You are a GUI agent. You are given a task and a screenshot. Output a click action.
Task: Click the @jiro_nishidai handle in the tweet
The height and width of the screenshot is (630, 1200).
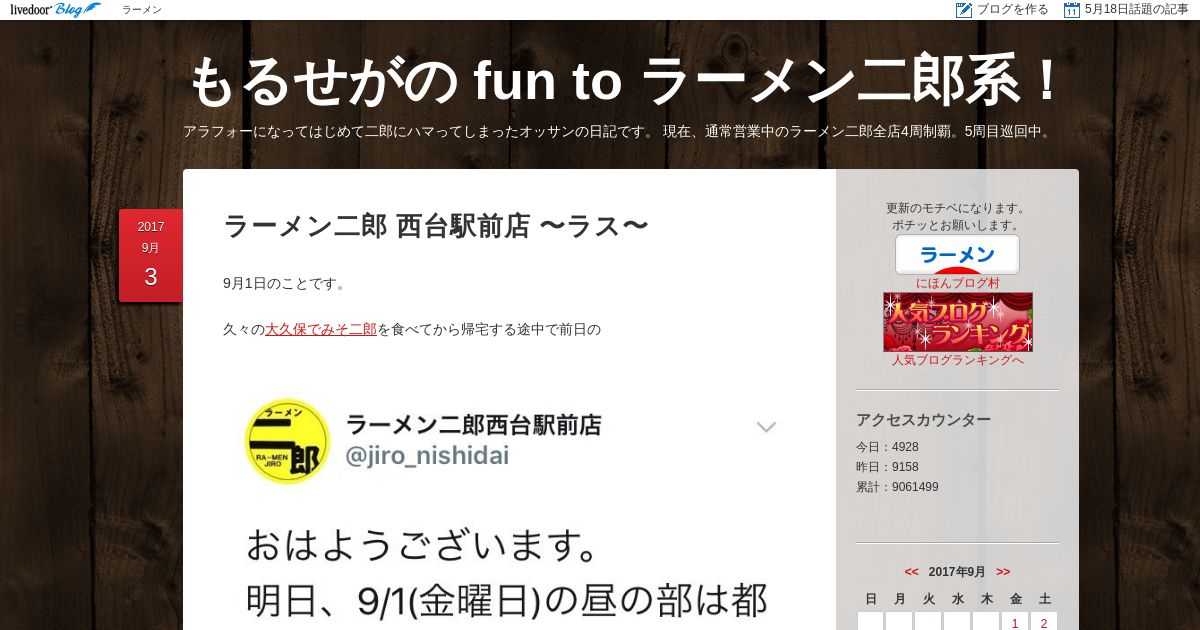[427, 456]
